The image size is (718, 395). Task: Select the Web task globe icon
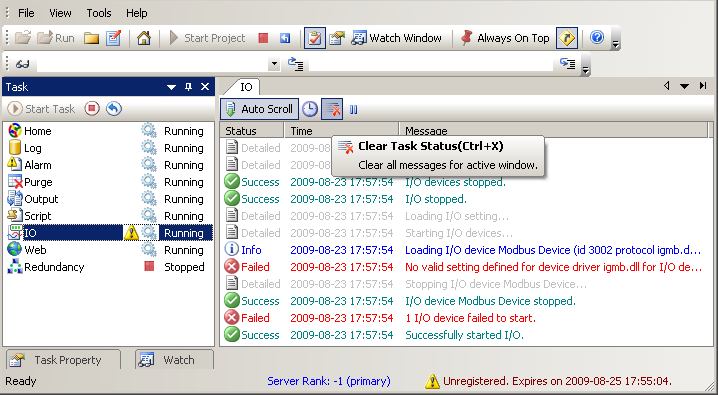(15, 249)
